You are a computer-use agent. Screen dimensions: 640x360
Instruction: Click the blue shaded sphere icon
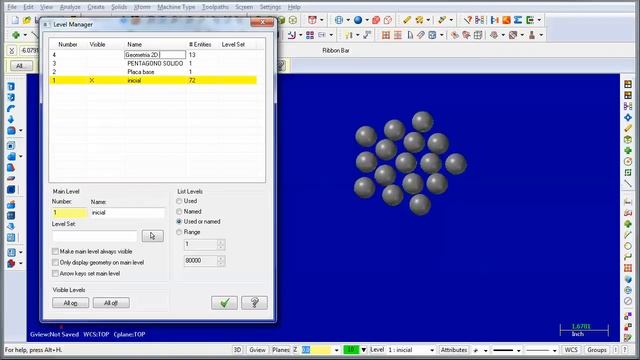pyautogui.click(x=358, y=20)
